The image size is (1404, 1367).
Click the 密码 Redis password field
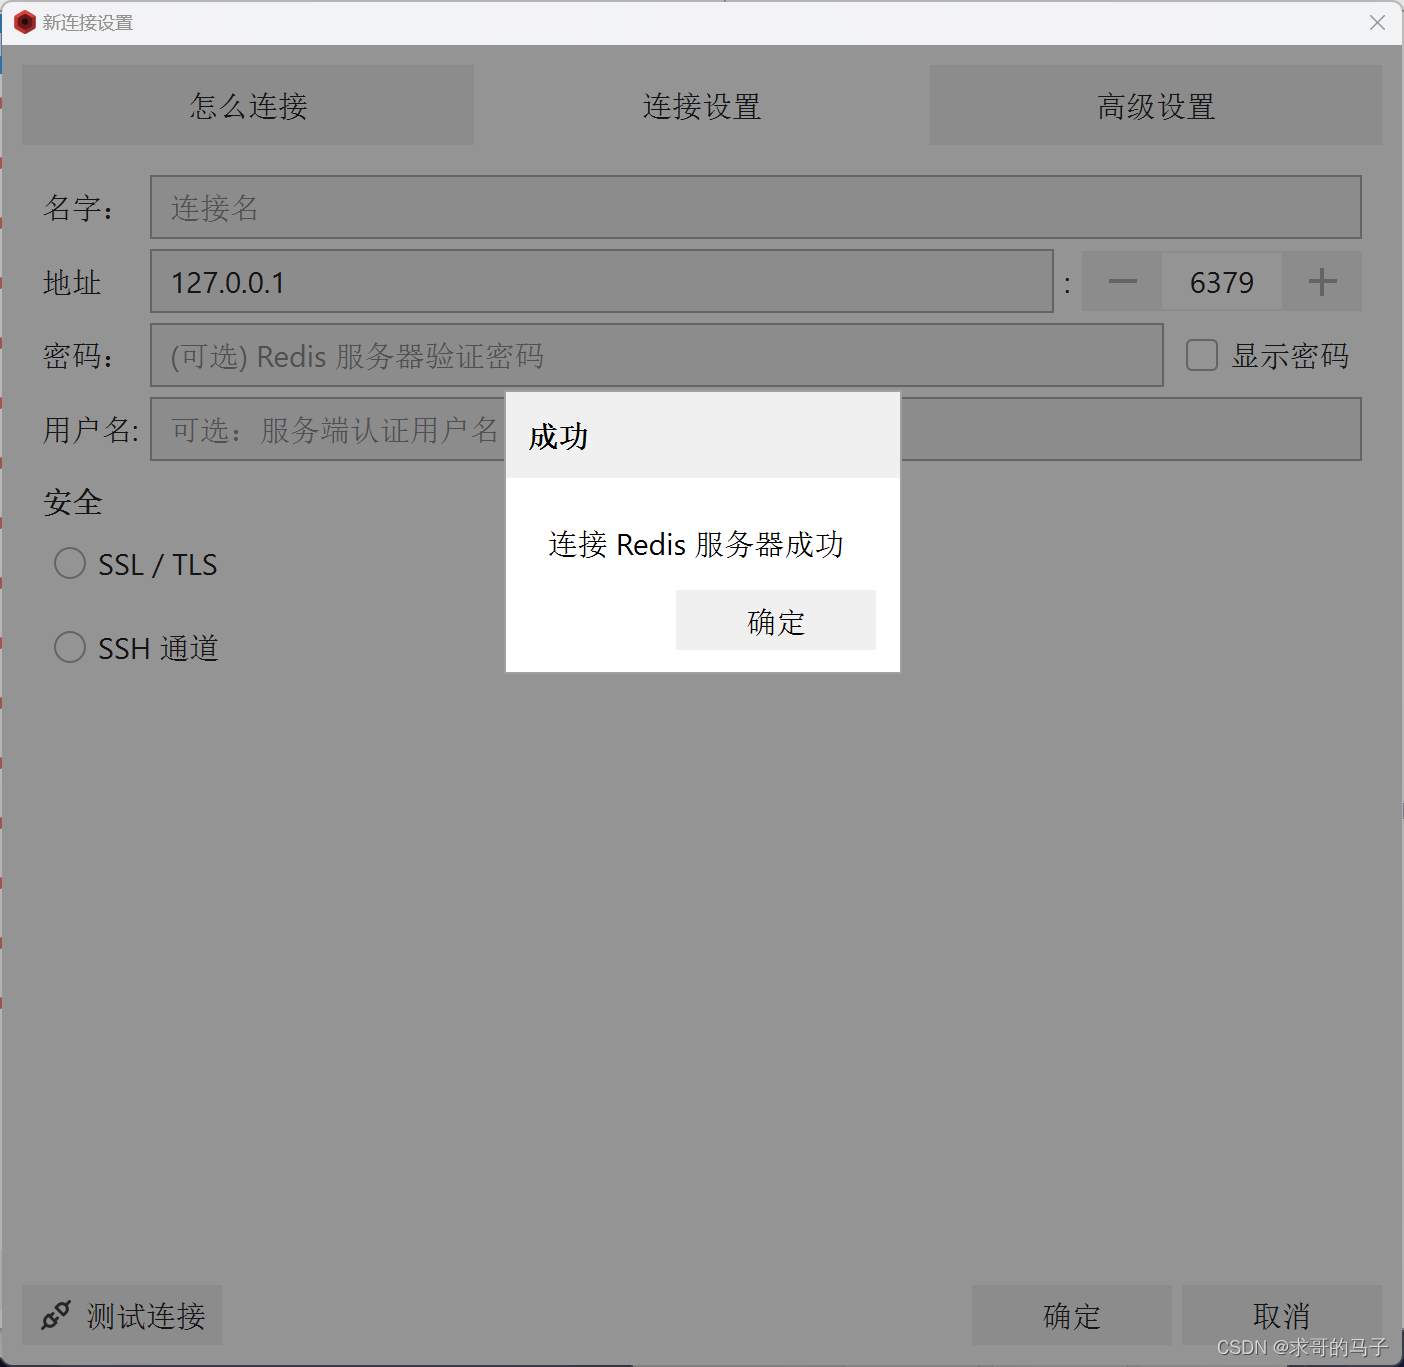(x=657, y=355)
